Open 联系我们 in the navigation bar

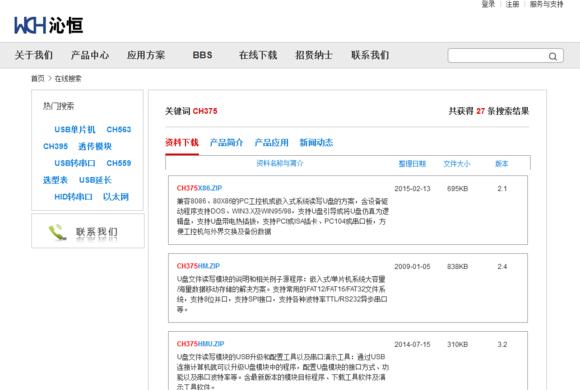pos(370,55)
